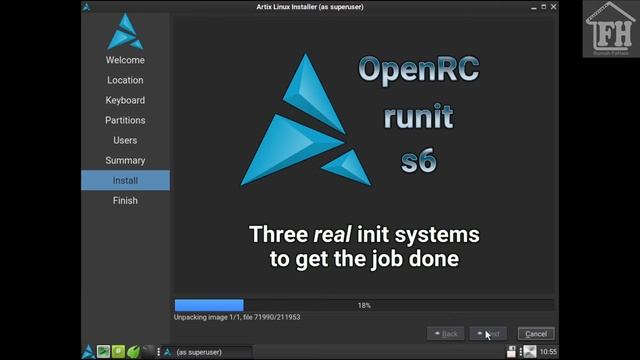Image resolution: width=640 pixels, height=360 pixels.
Task: Click the OpenRC text in slideshow
Action: pos(418,70)
